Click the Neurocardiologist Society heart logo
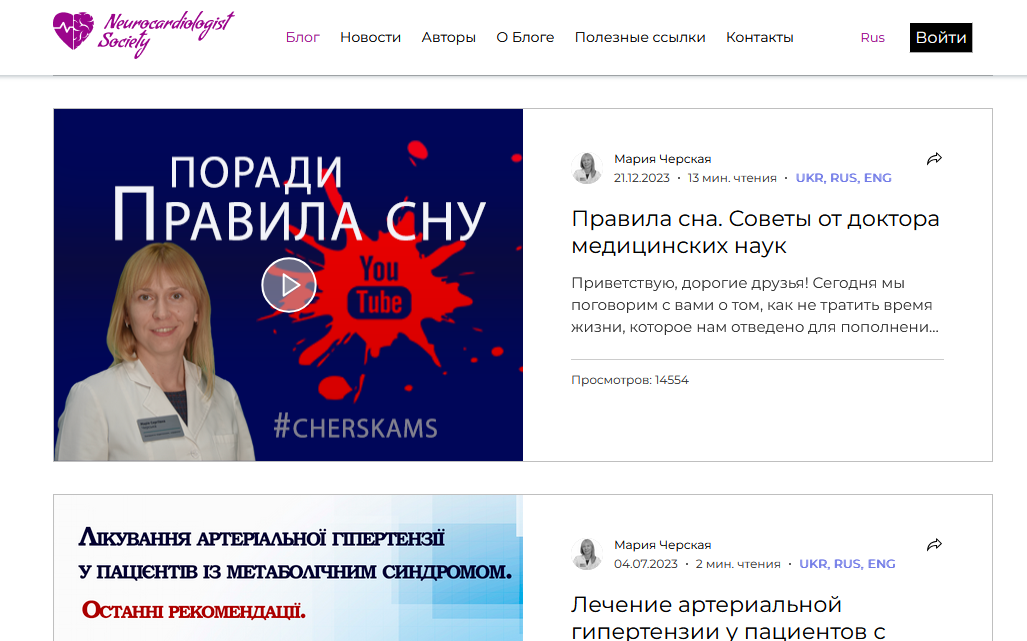Screen dimensions: 1027x641 tap(143, 34)
